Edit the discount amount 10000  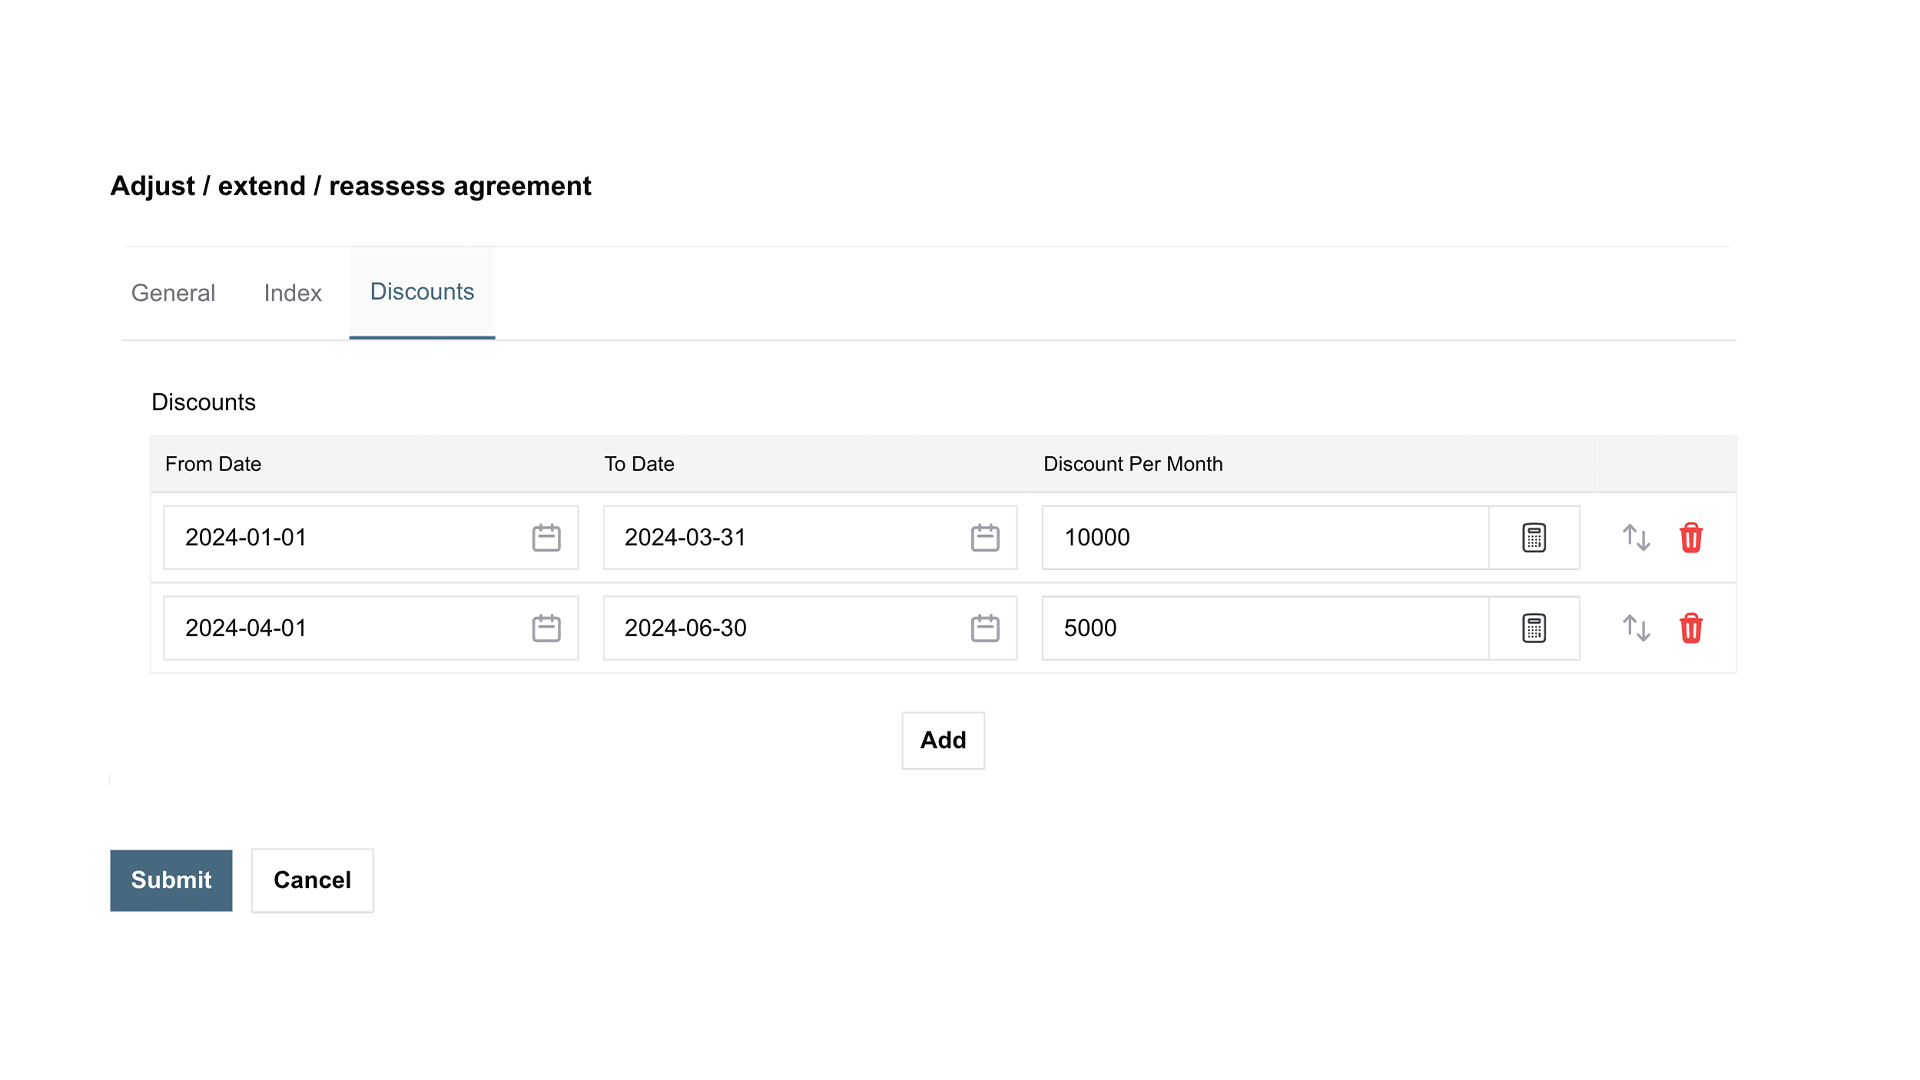[x=1265, y=538]
